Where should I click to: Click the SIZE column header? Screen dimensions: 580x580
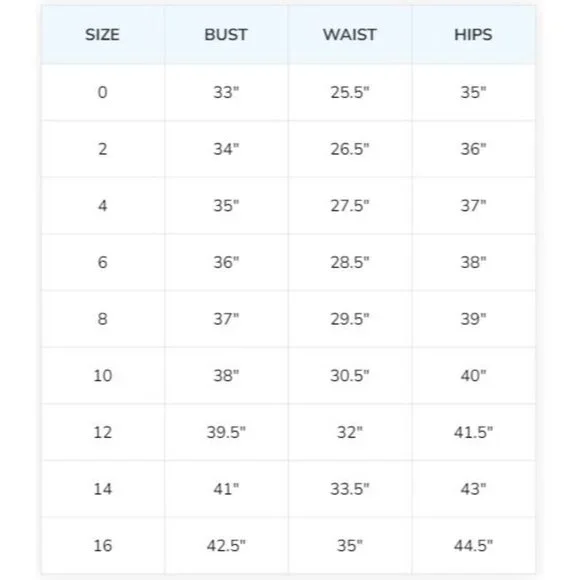(102, 35)
